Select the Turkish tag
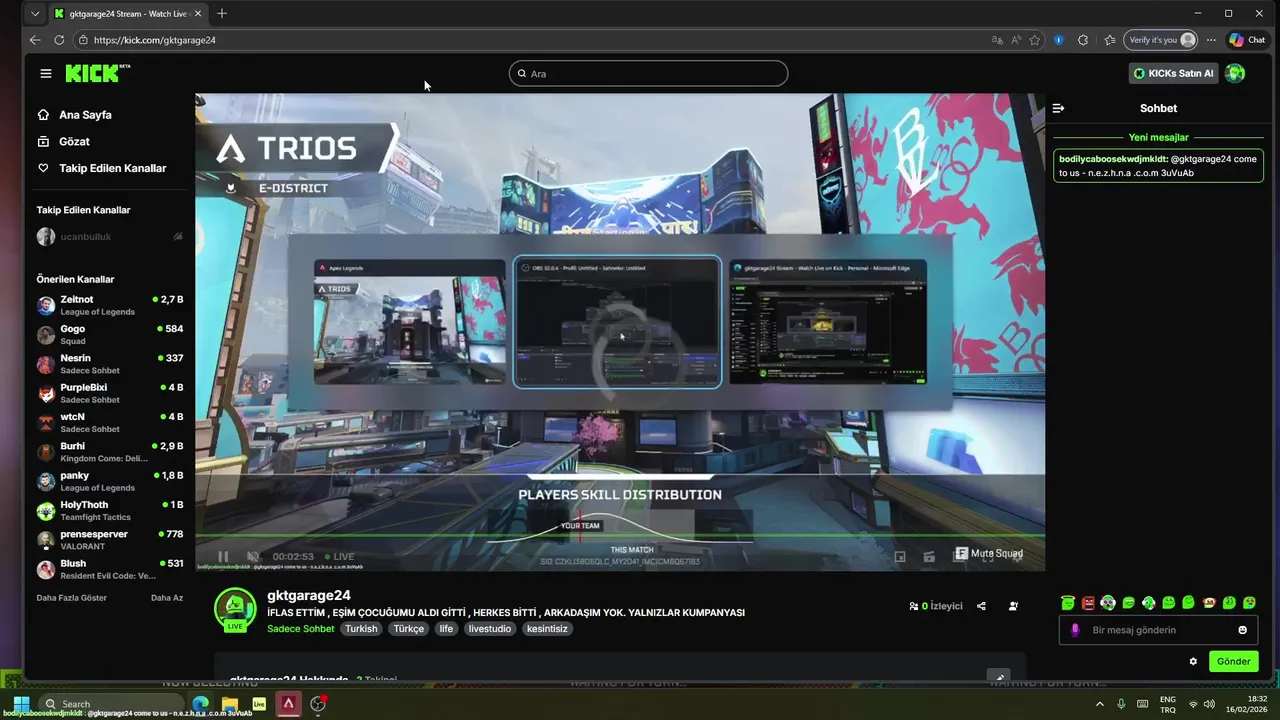Viewport: 1280px width, 720px height. coord(361,629)
